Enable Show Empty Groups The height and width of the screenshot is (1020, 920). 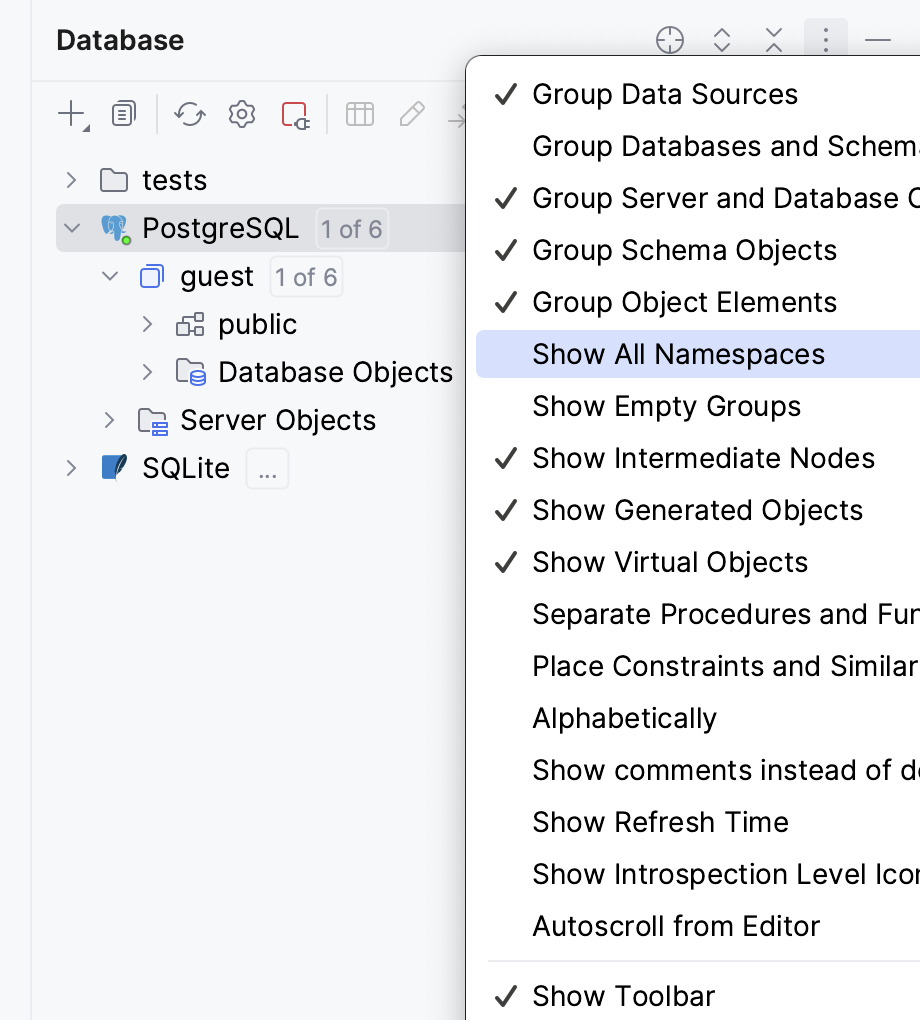click(666, 406)
